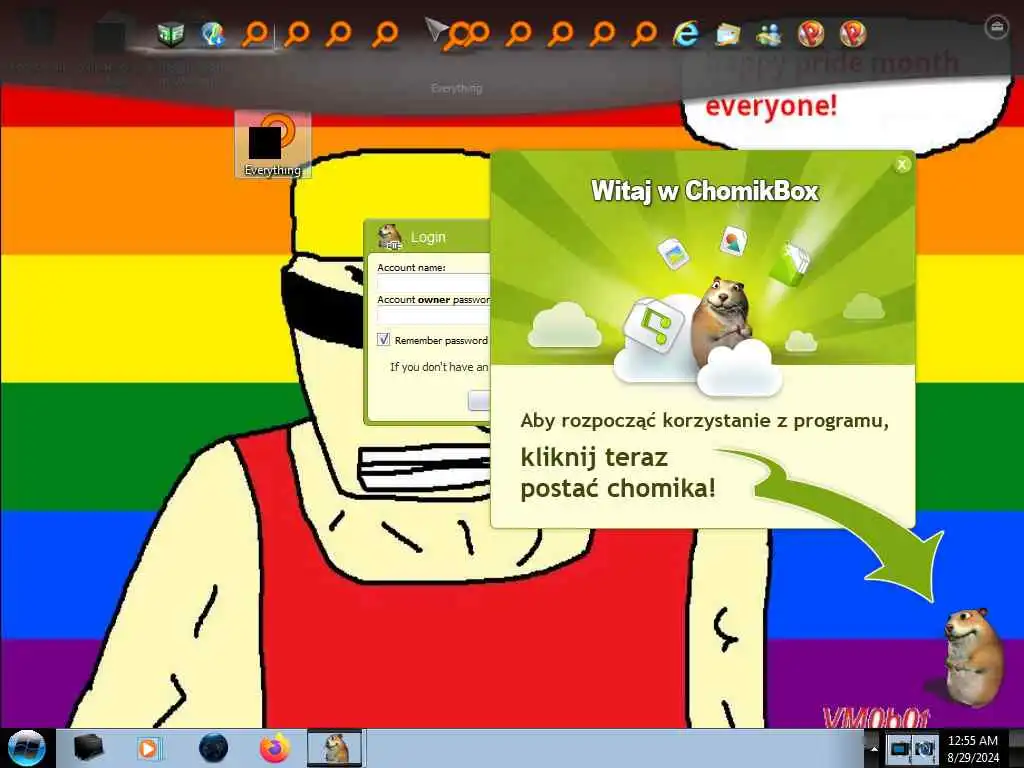The height and width of the screenshot is (768, 1024).
Task: Click the hamster mascot in the bottom-right corner
Action: pyautogui.click(x=974, y=656)
